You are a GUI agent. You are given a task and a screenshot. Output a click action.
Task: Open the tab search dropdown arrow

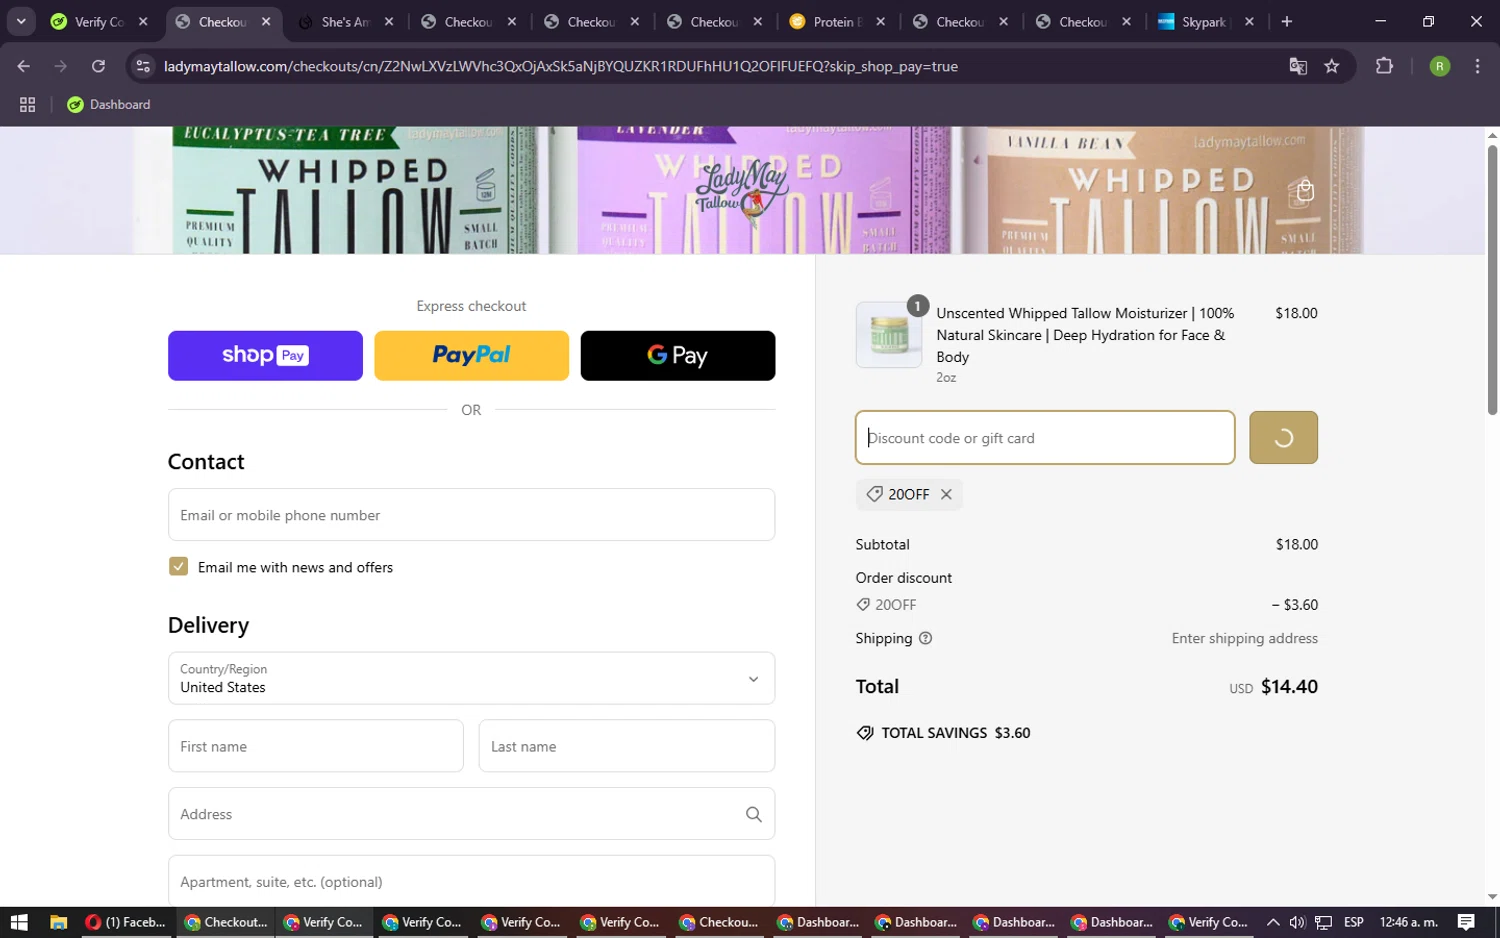pos(21,21)
